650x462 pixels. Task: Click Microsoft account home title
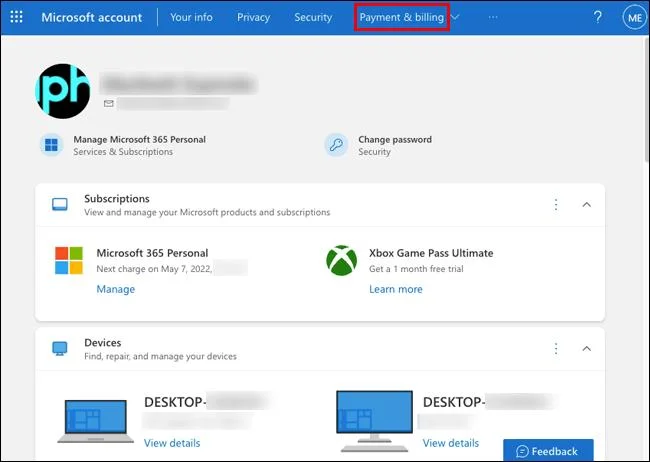coord(92,17)
